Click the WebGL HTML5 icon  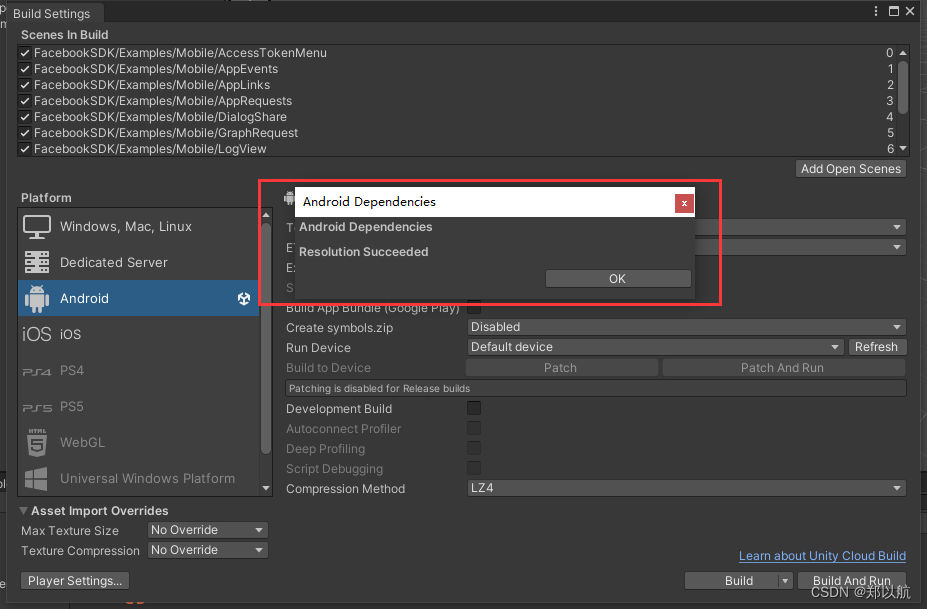37,443
